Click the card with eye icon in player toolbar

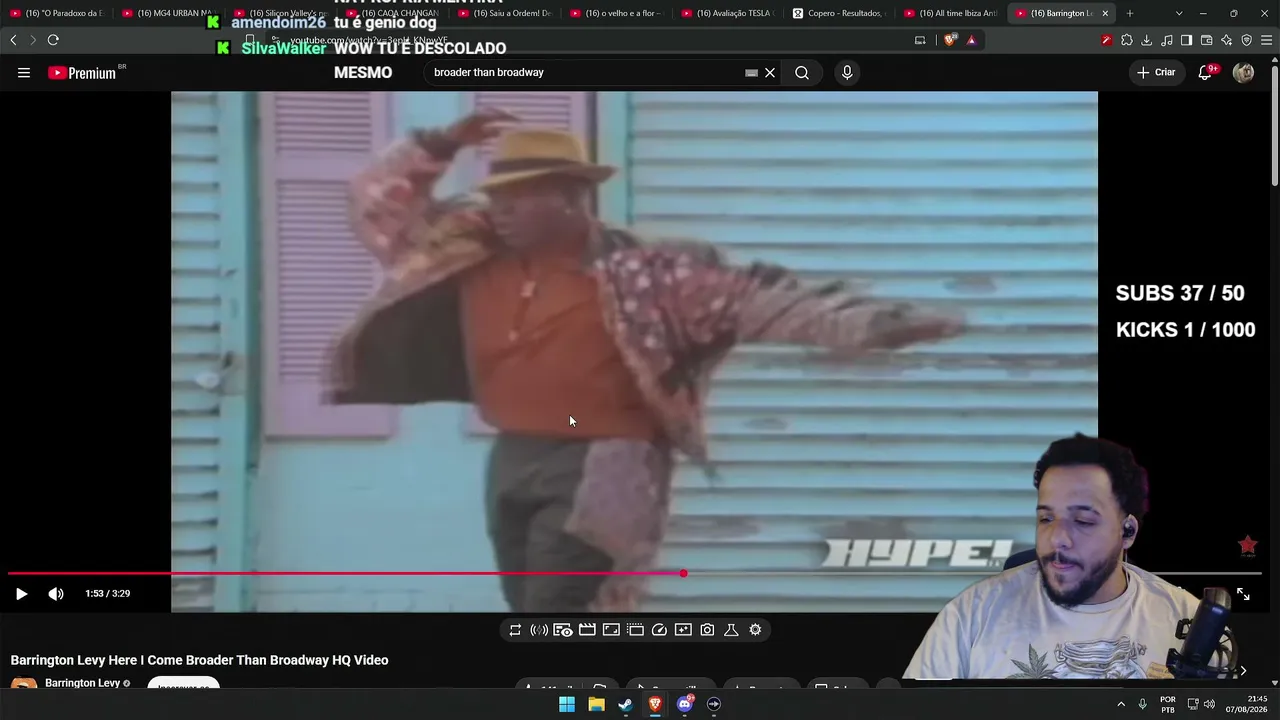point(563,630)
